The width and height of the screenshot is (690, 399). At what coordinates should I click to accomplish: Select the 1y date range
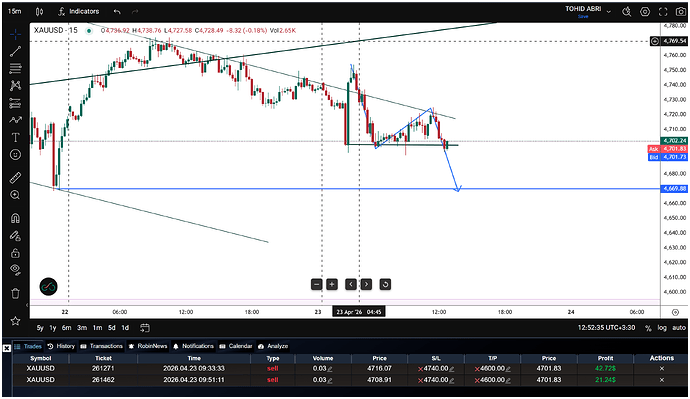53,328
